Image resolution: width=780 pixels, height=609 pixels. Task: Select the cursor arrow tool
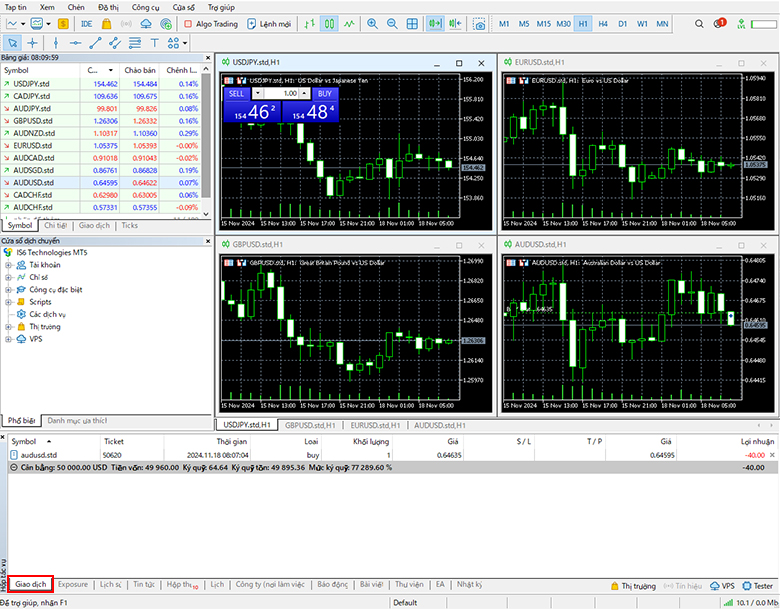click(12, 43)
